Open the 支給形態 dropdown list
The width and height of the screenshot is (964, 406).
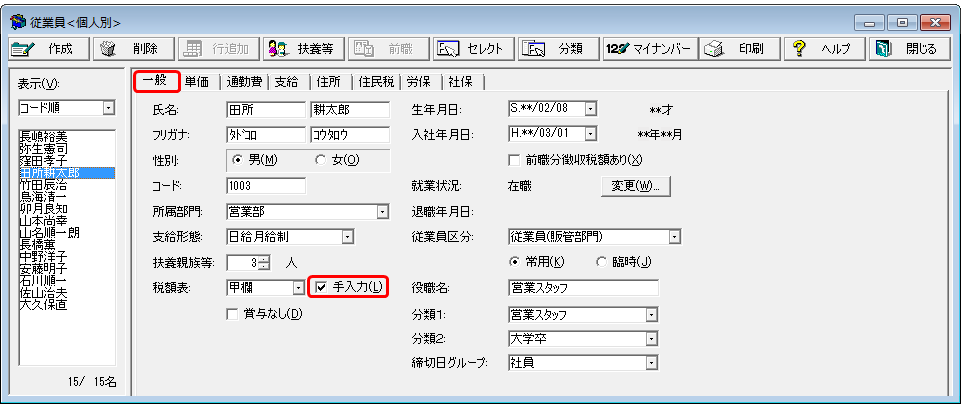(x=347, y=237)
